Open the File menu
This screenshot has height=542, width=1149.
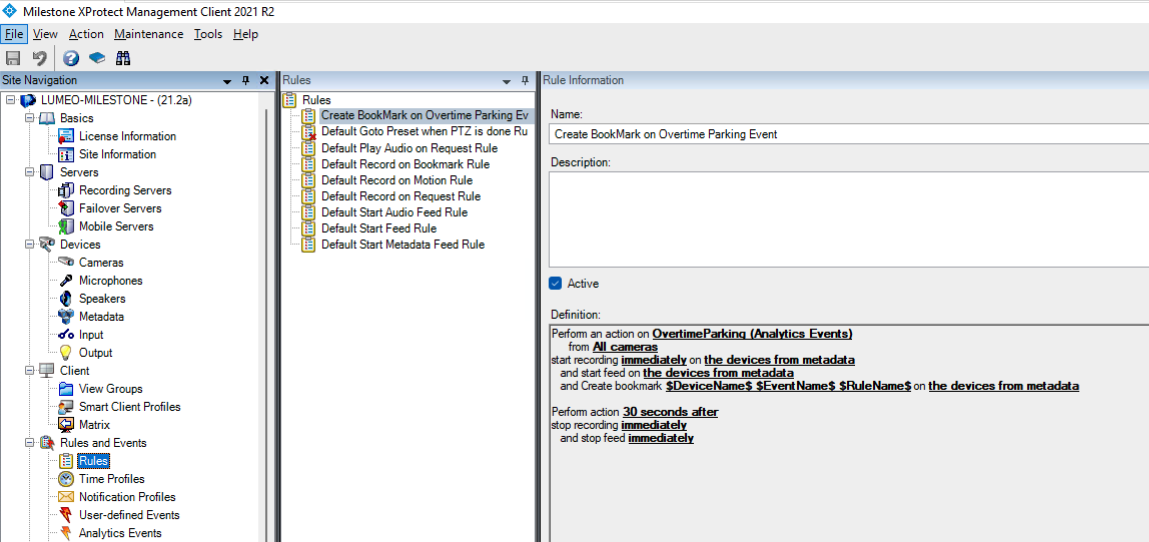(x=14, y=34)
